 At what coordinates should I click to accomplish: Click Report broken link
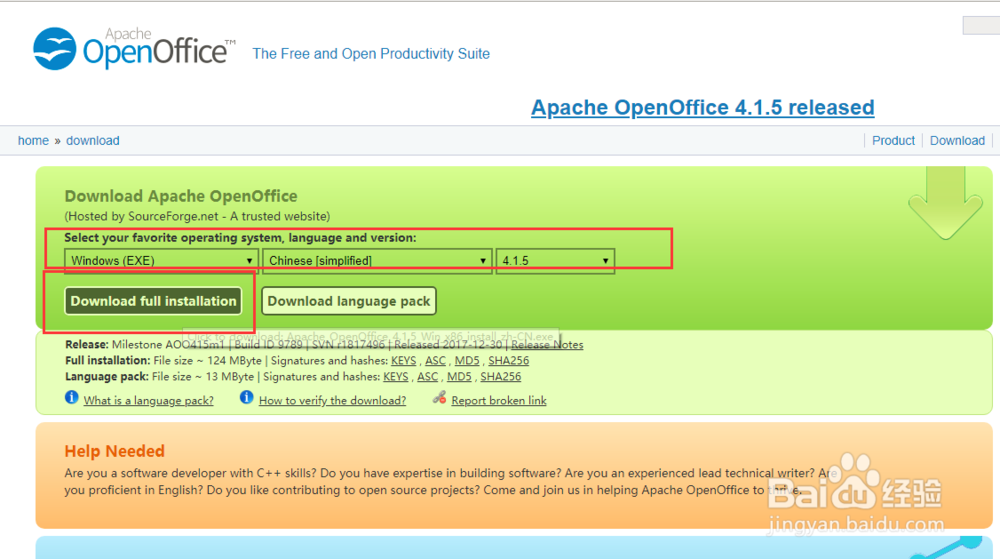[499, 400]
